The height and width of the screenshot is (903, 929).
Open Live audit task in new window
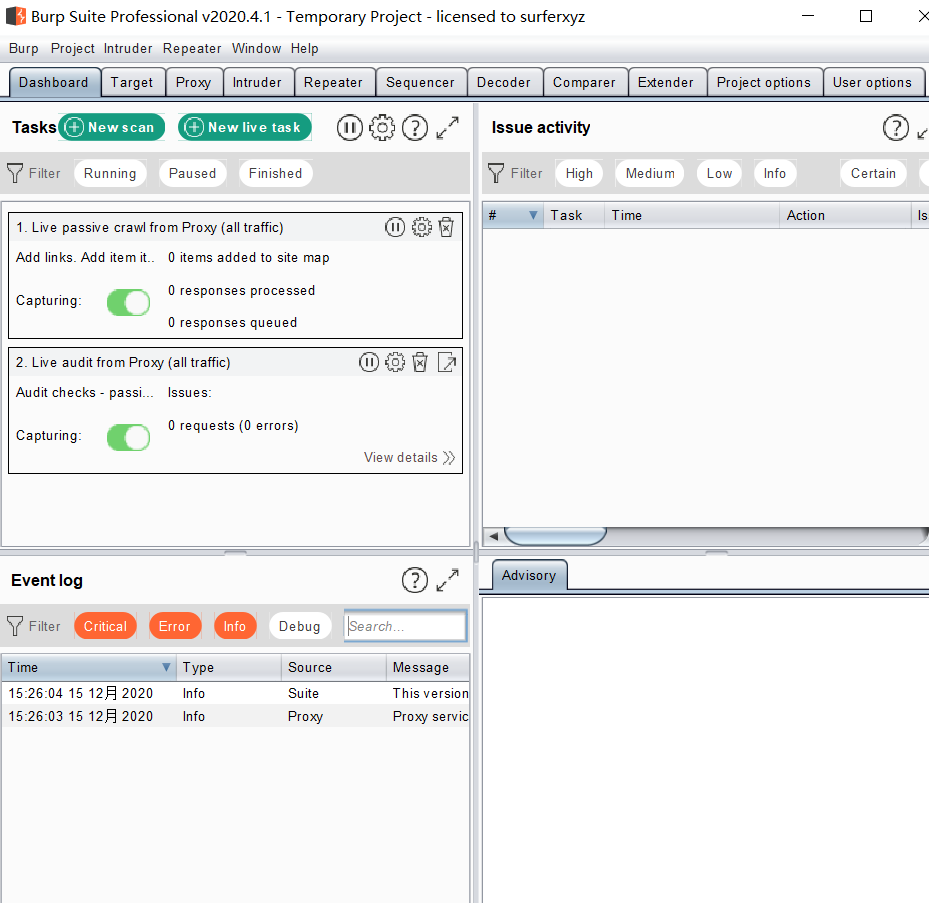point(447,362)
